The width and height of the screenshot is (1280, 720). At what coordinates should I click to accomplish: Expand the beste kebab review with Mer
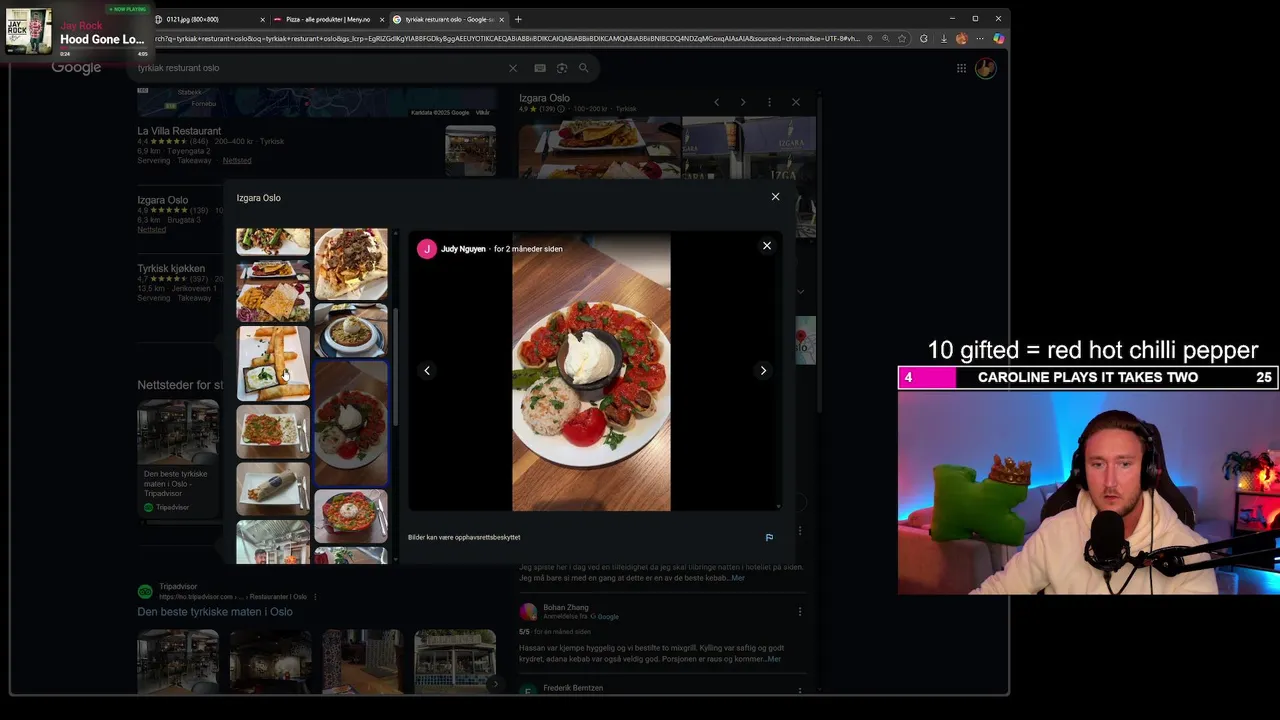[x=737, y=578]
